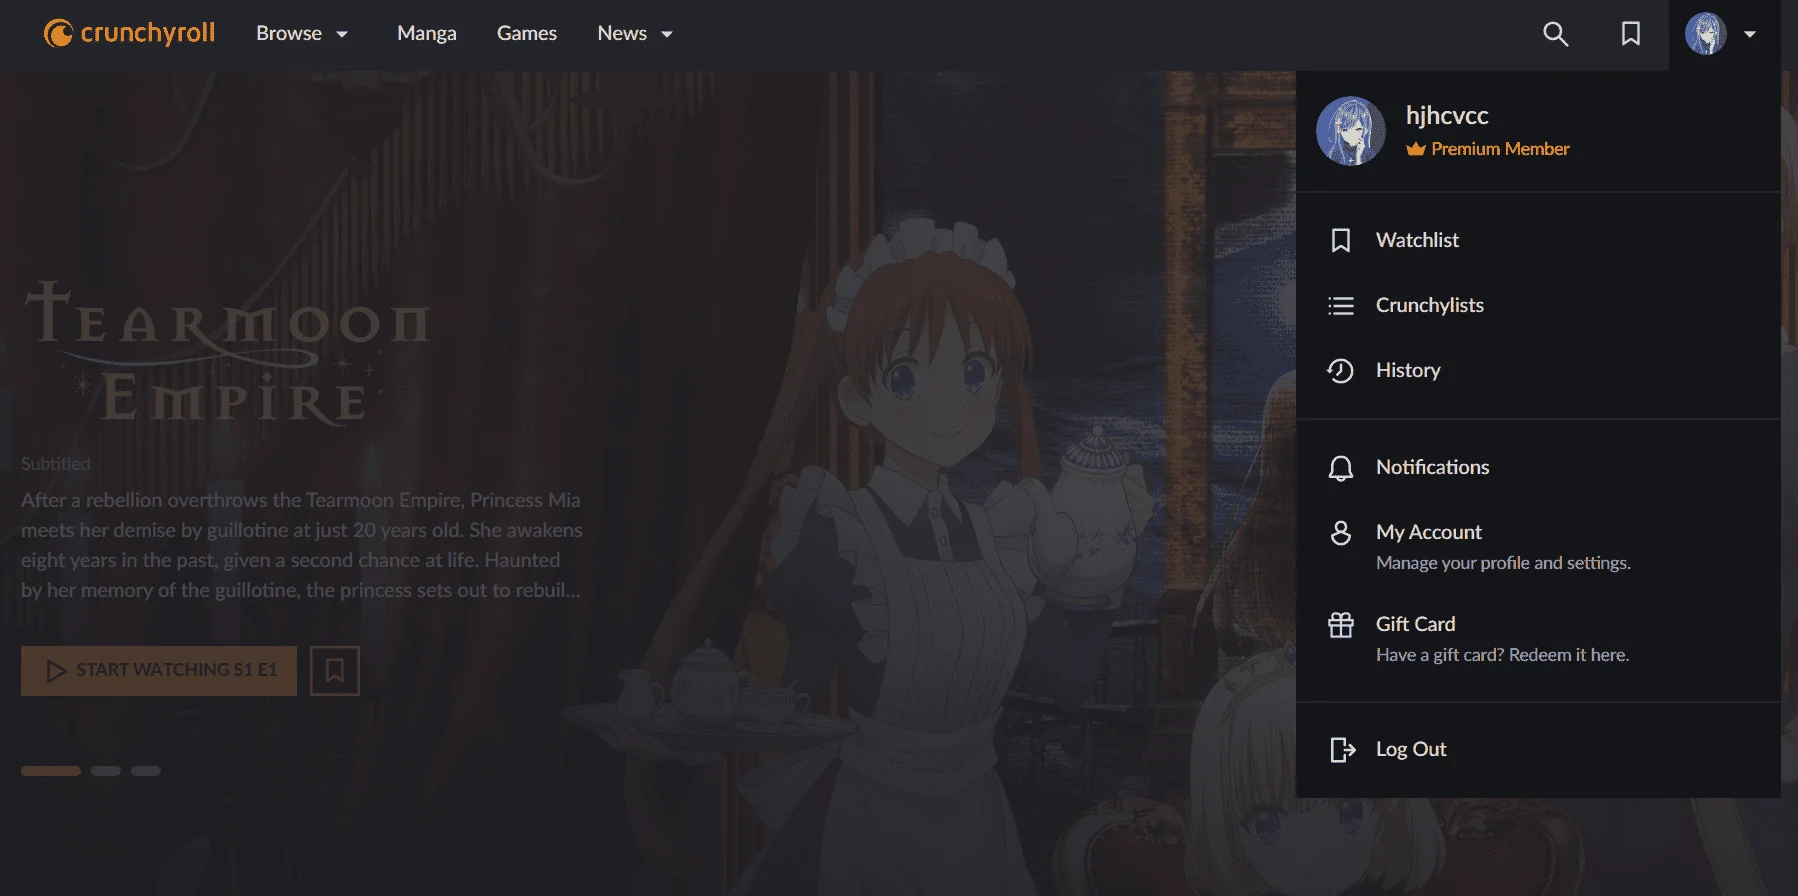Expand the Browse dropdown

coord(302,33)
